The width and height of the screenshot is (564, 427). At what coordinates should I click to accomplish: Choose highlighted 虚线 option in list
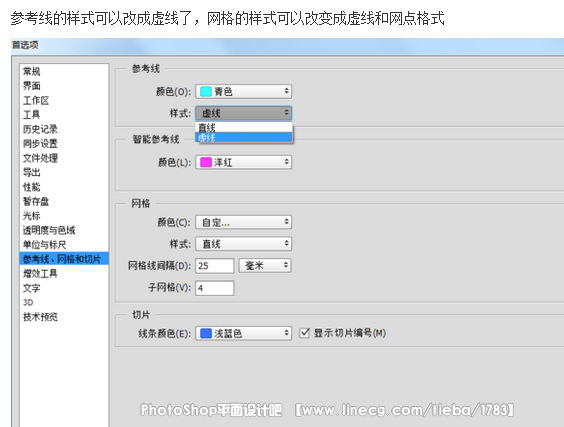click(244, 137)
